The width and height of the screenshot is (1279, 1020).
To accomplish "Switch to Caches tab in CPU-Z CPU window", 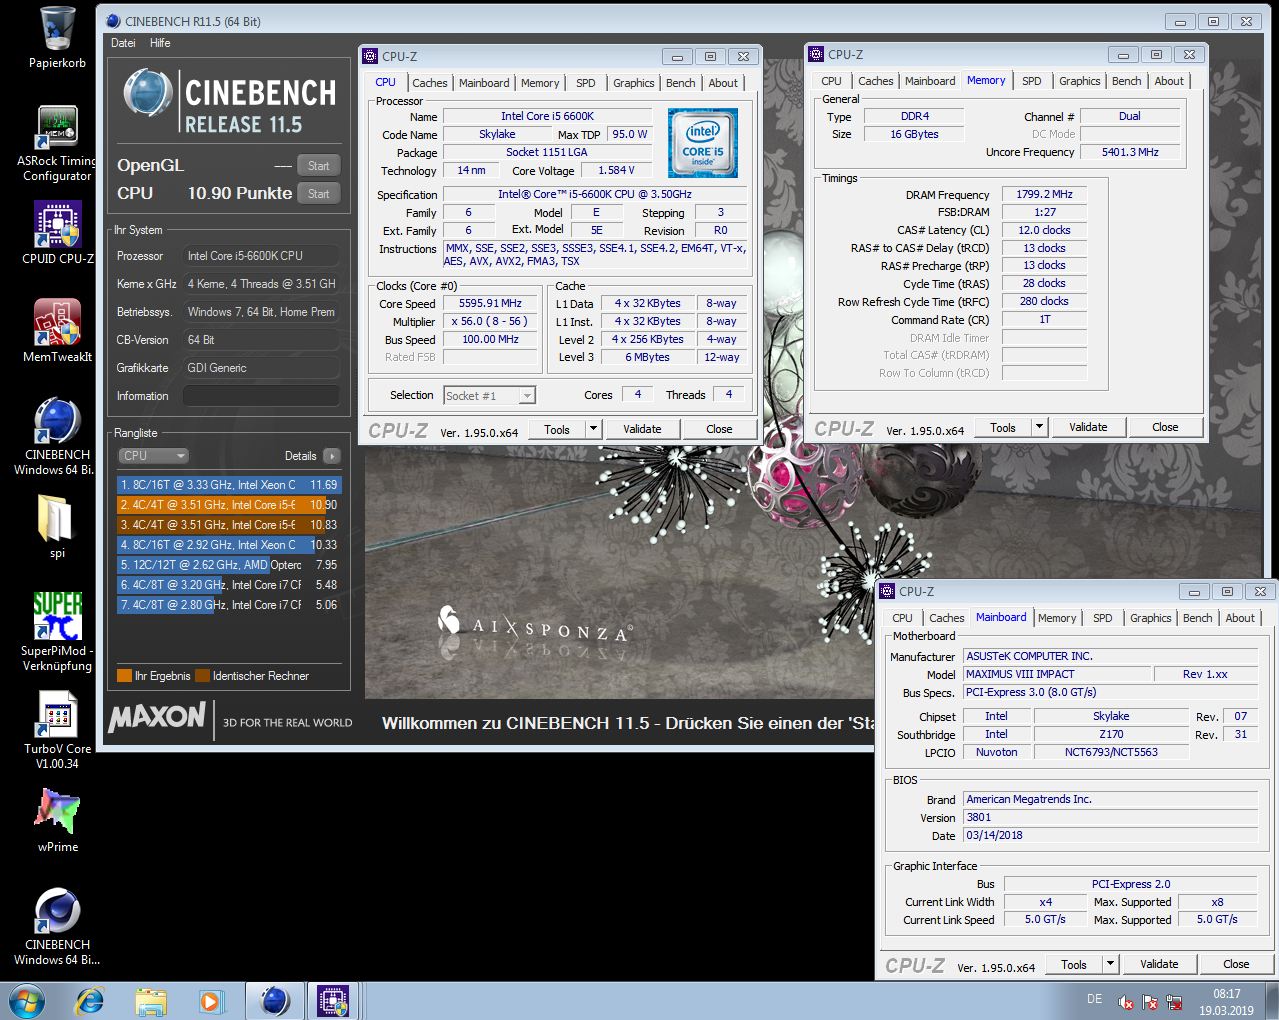I will [430, 83].
